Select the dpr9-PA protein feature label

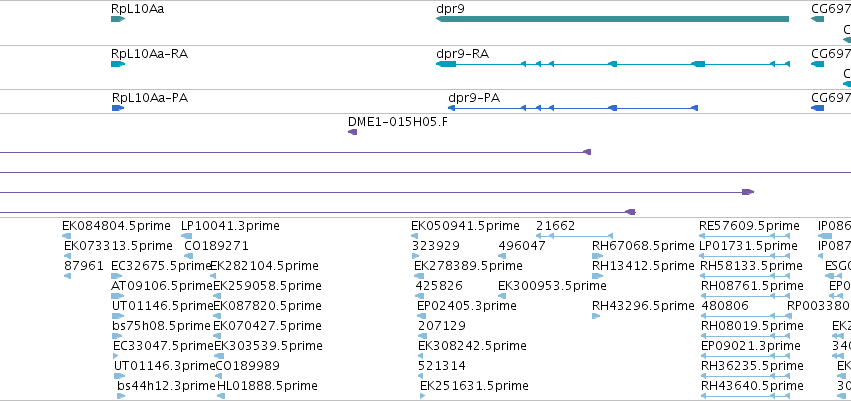tap(474, 98)
